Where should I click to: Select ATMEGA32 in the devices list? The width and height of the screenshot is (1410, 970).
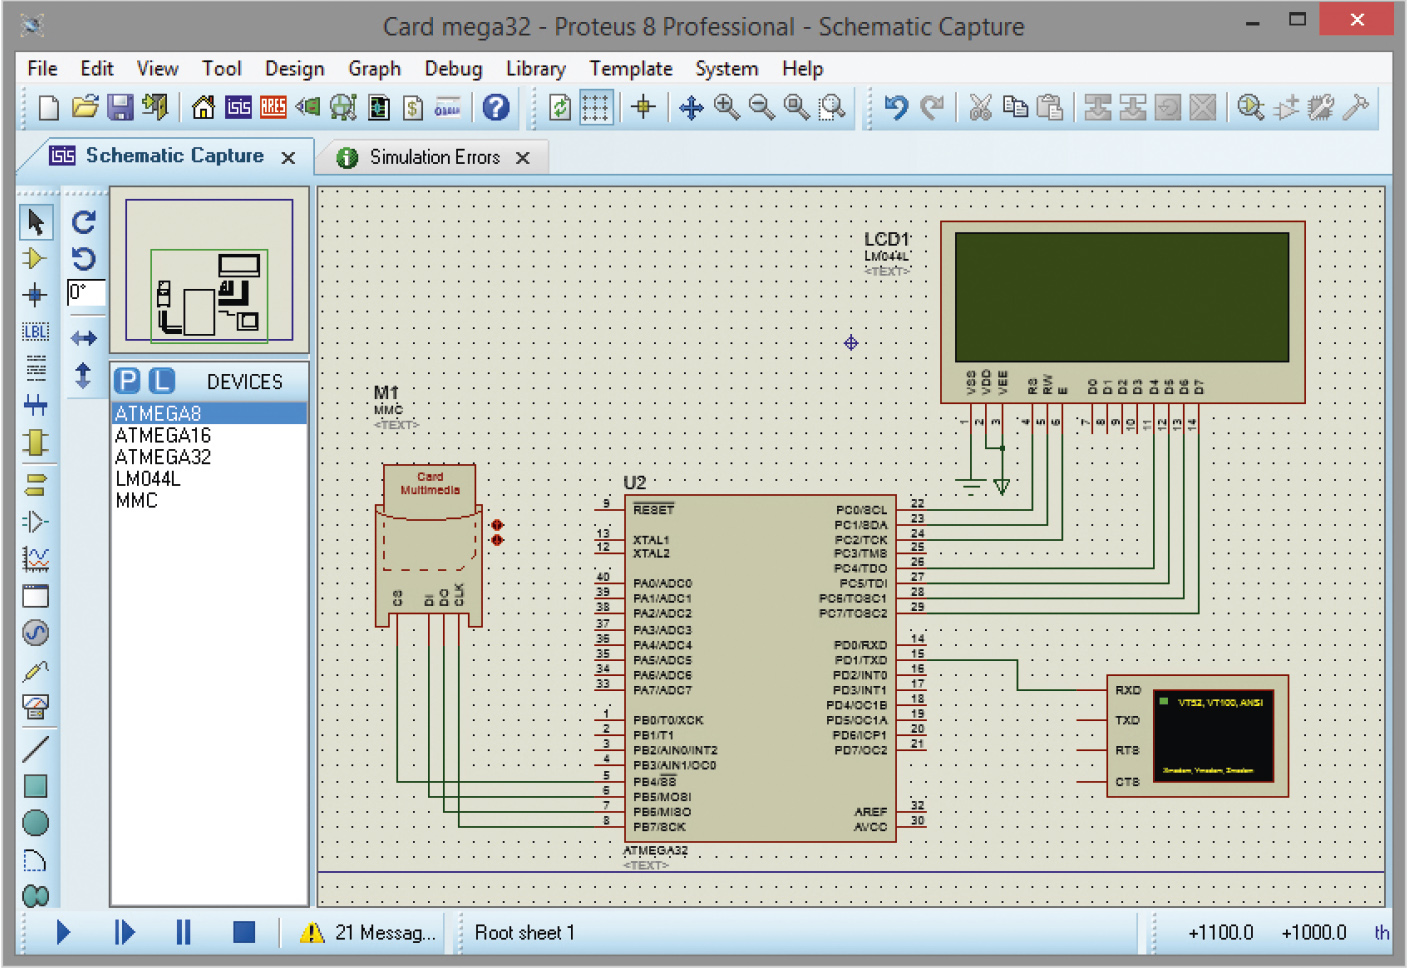click(x=209, y=457)
